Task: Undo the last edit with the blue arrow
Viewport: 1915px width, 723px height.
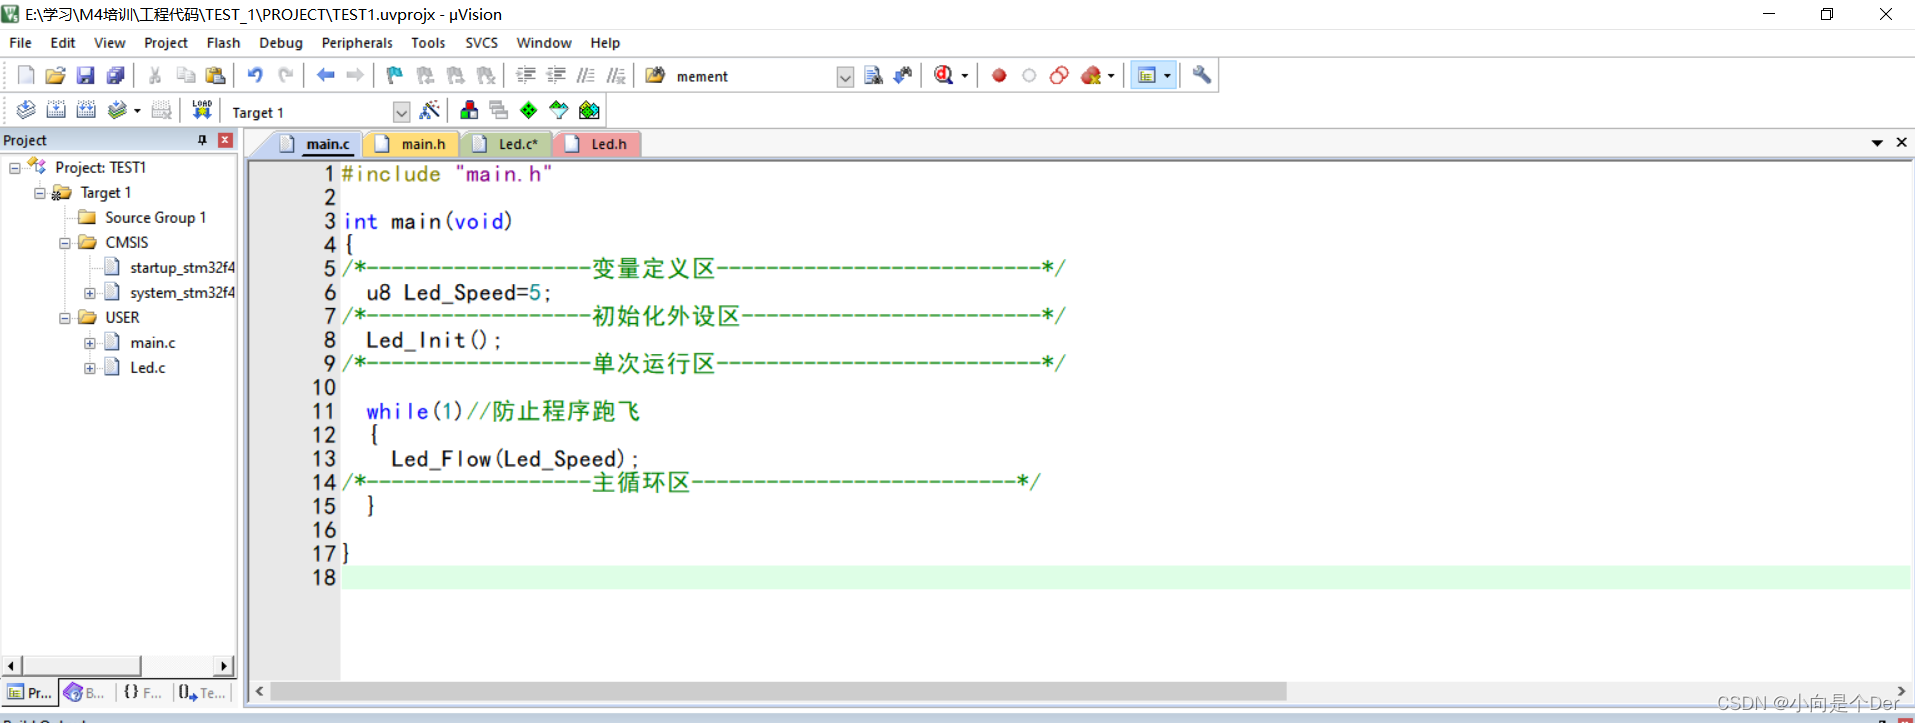Action: tap(255, 75)
